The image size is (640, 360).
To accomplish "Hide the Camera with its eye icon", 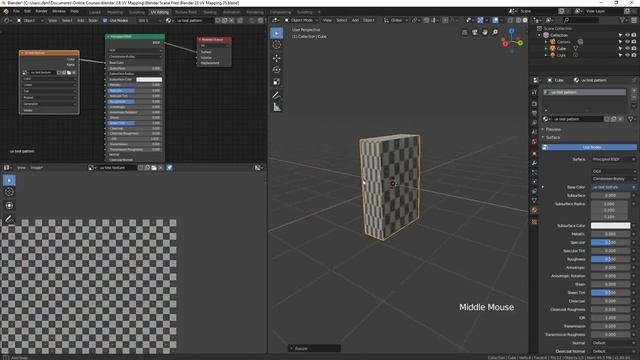I will (x=627, y=42).
